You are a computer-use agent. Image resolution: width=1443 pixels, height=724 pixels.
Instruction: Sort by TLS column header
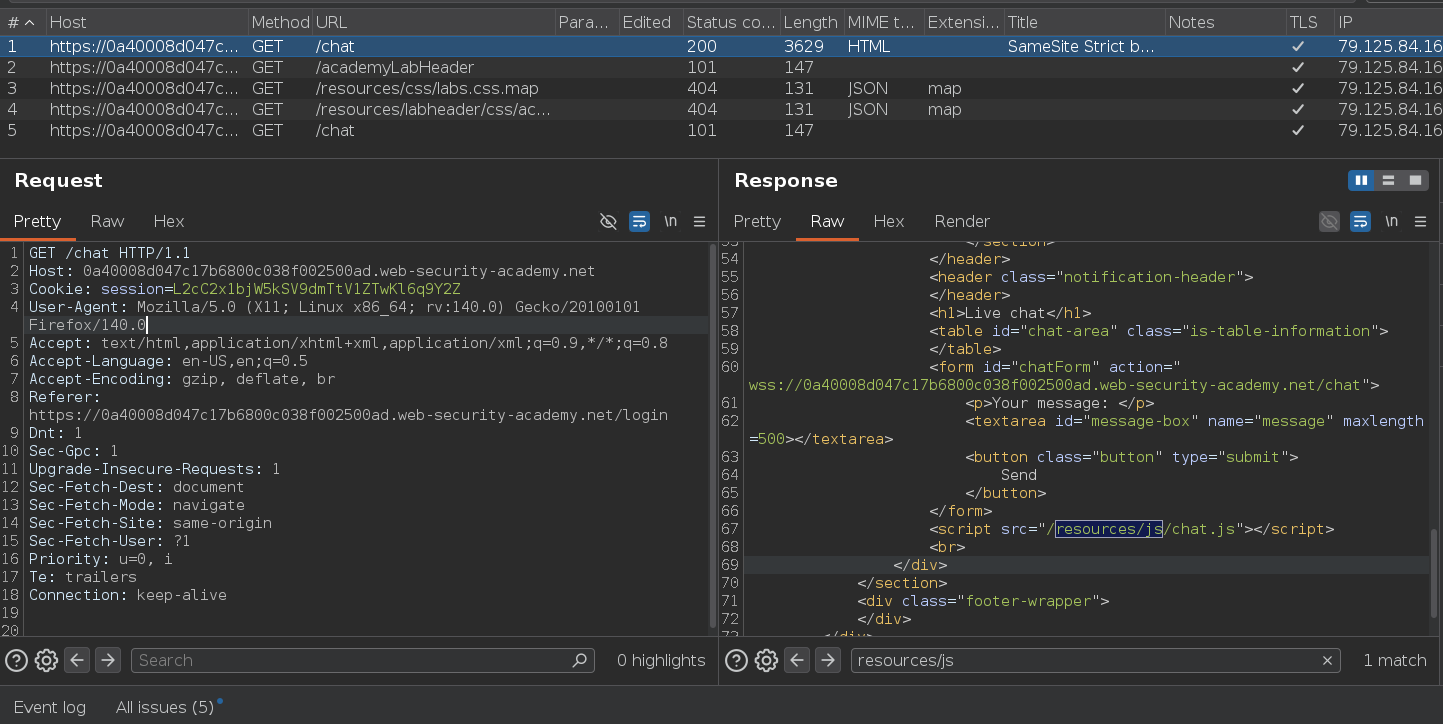click(x=1308, y=22)
